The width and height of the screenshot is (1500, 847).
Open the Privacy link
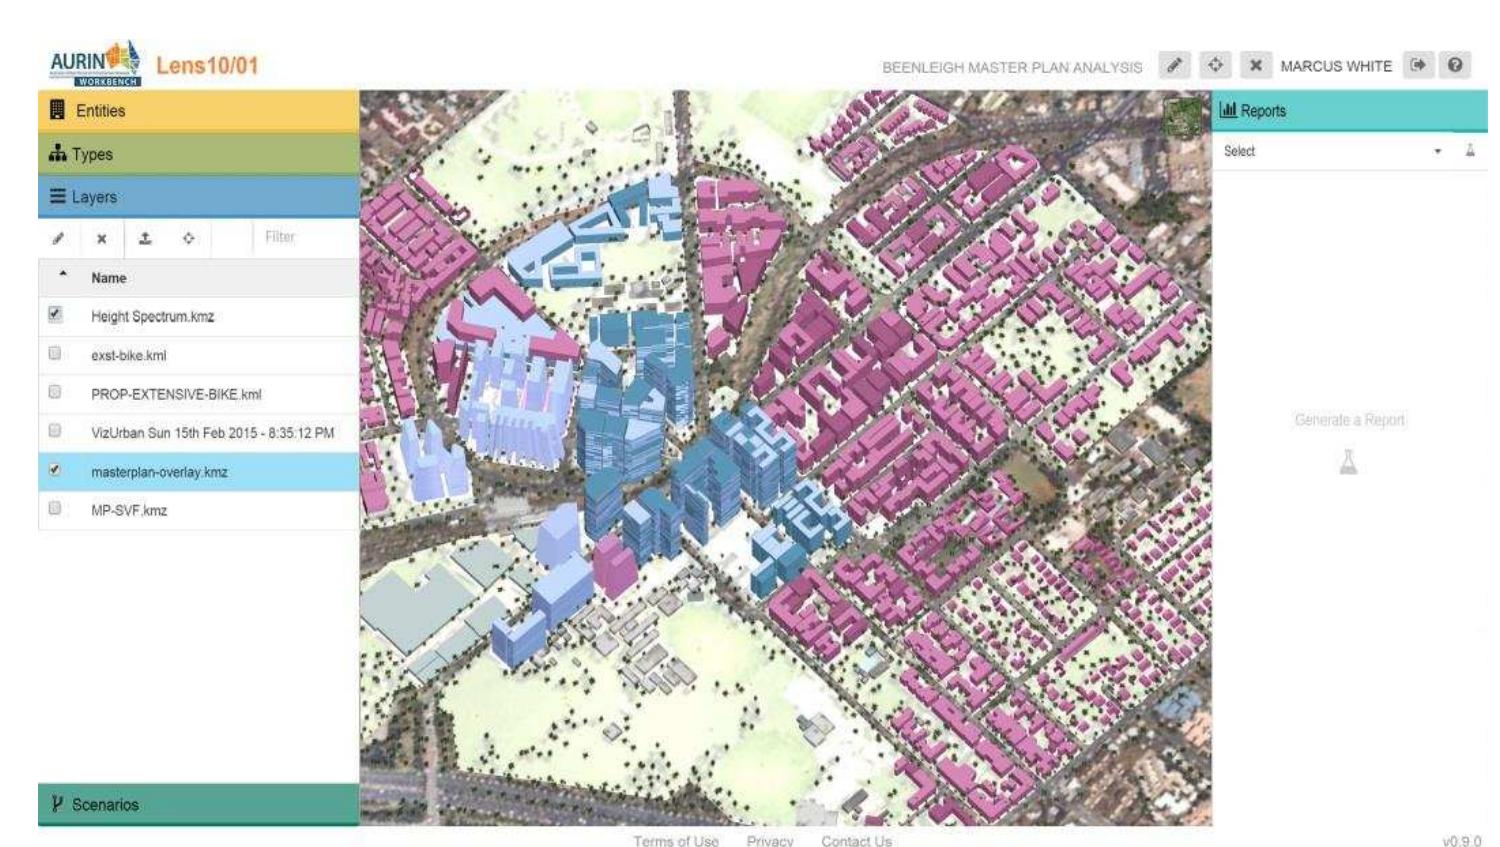[x=770, y=841]
